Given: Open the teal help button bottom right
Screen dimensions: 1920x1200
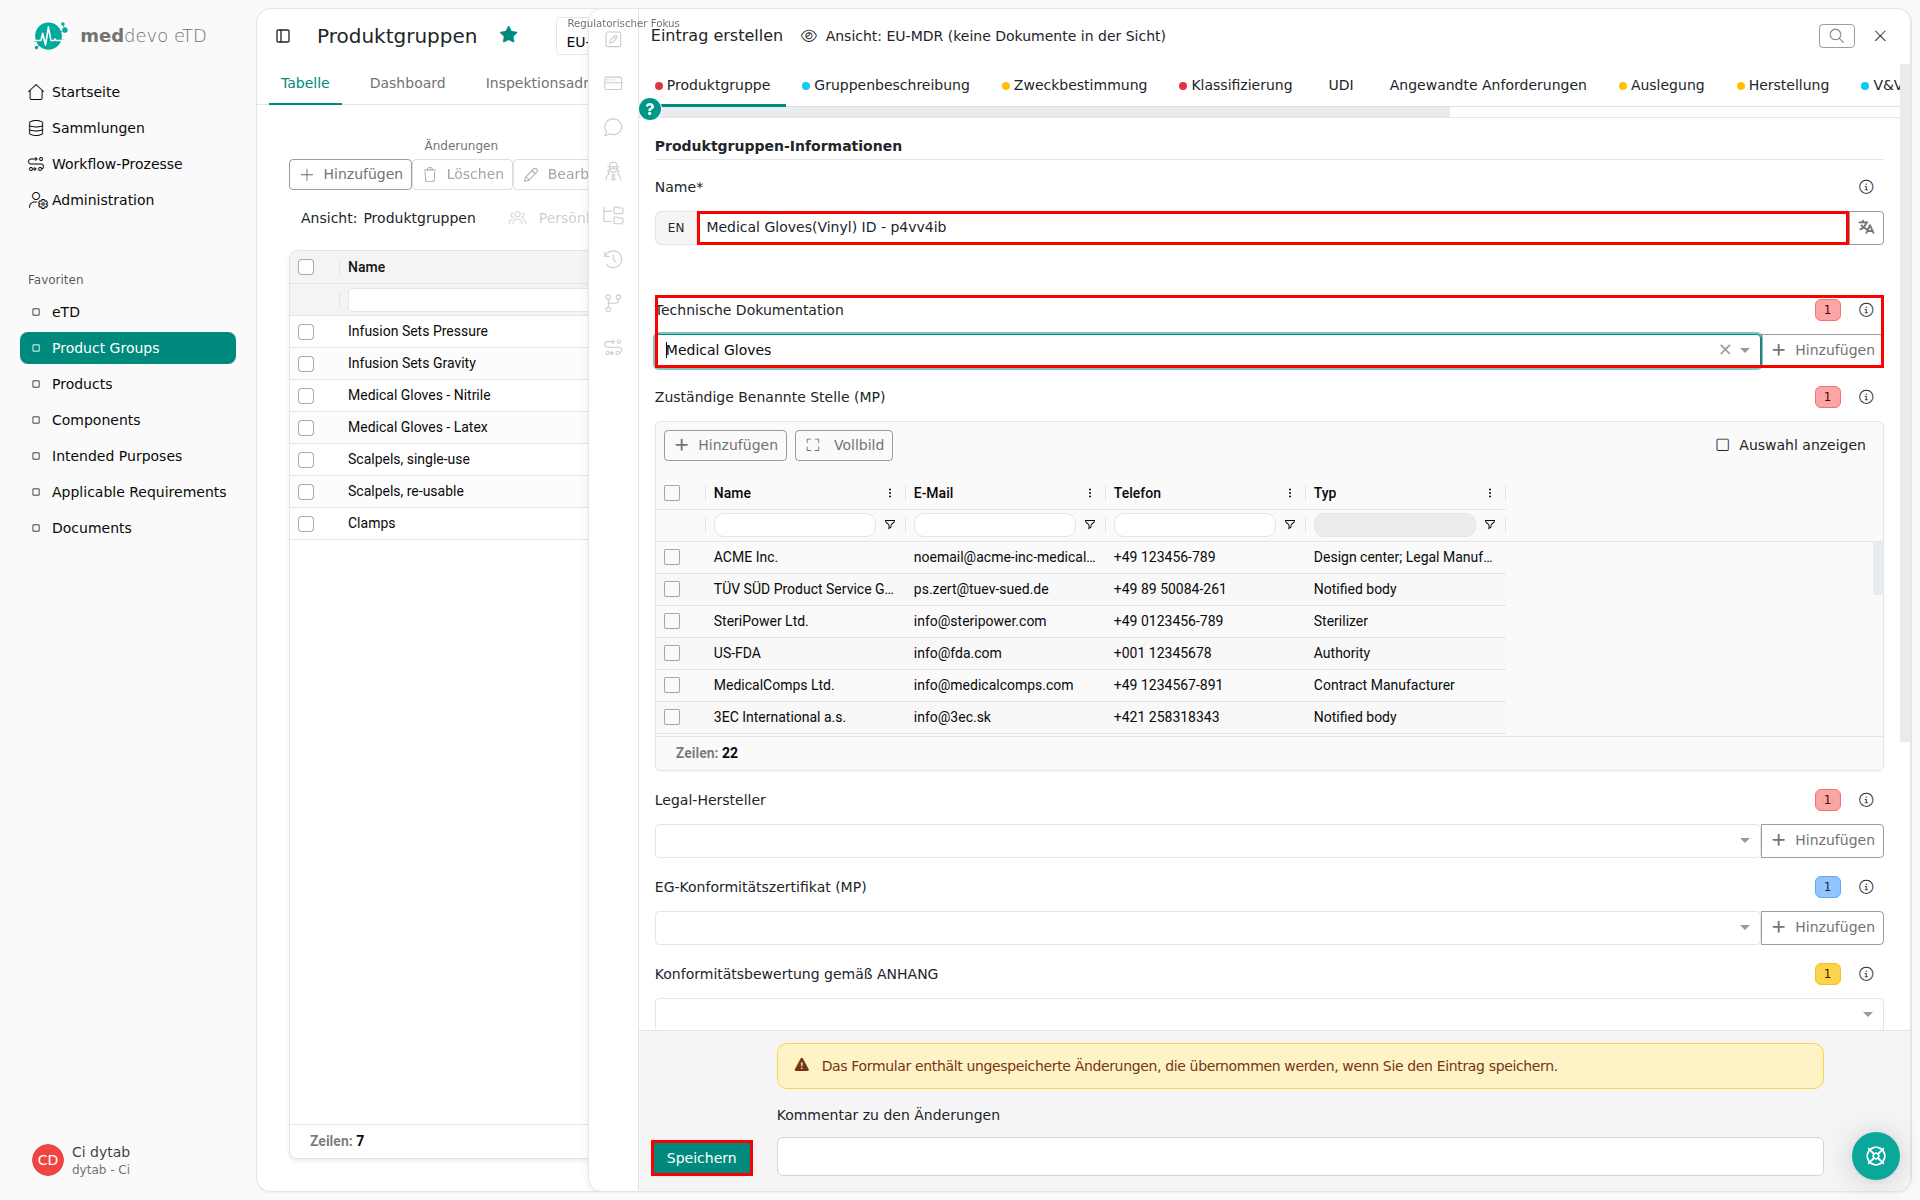Looking at the screenshot, I should point(1875,1156).
